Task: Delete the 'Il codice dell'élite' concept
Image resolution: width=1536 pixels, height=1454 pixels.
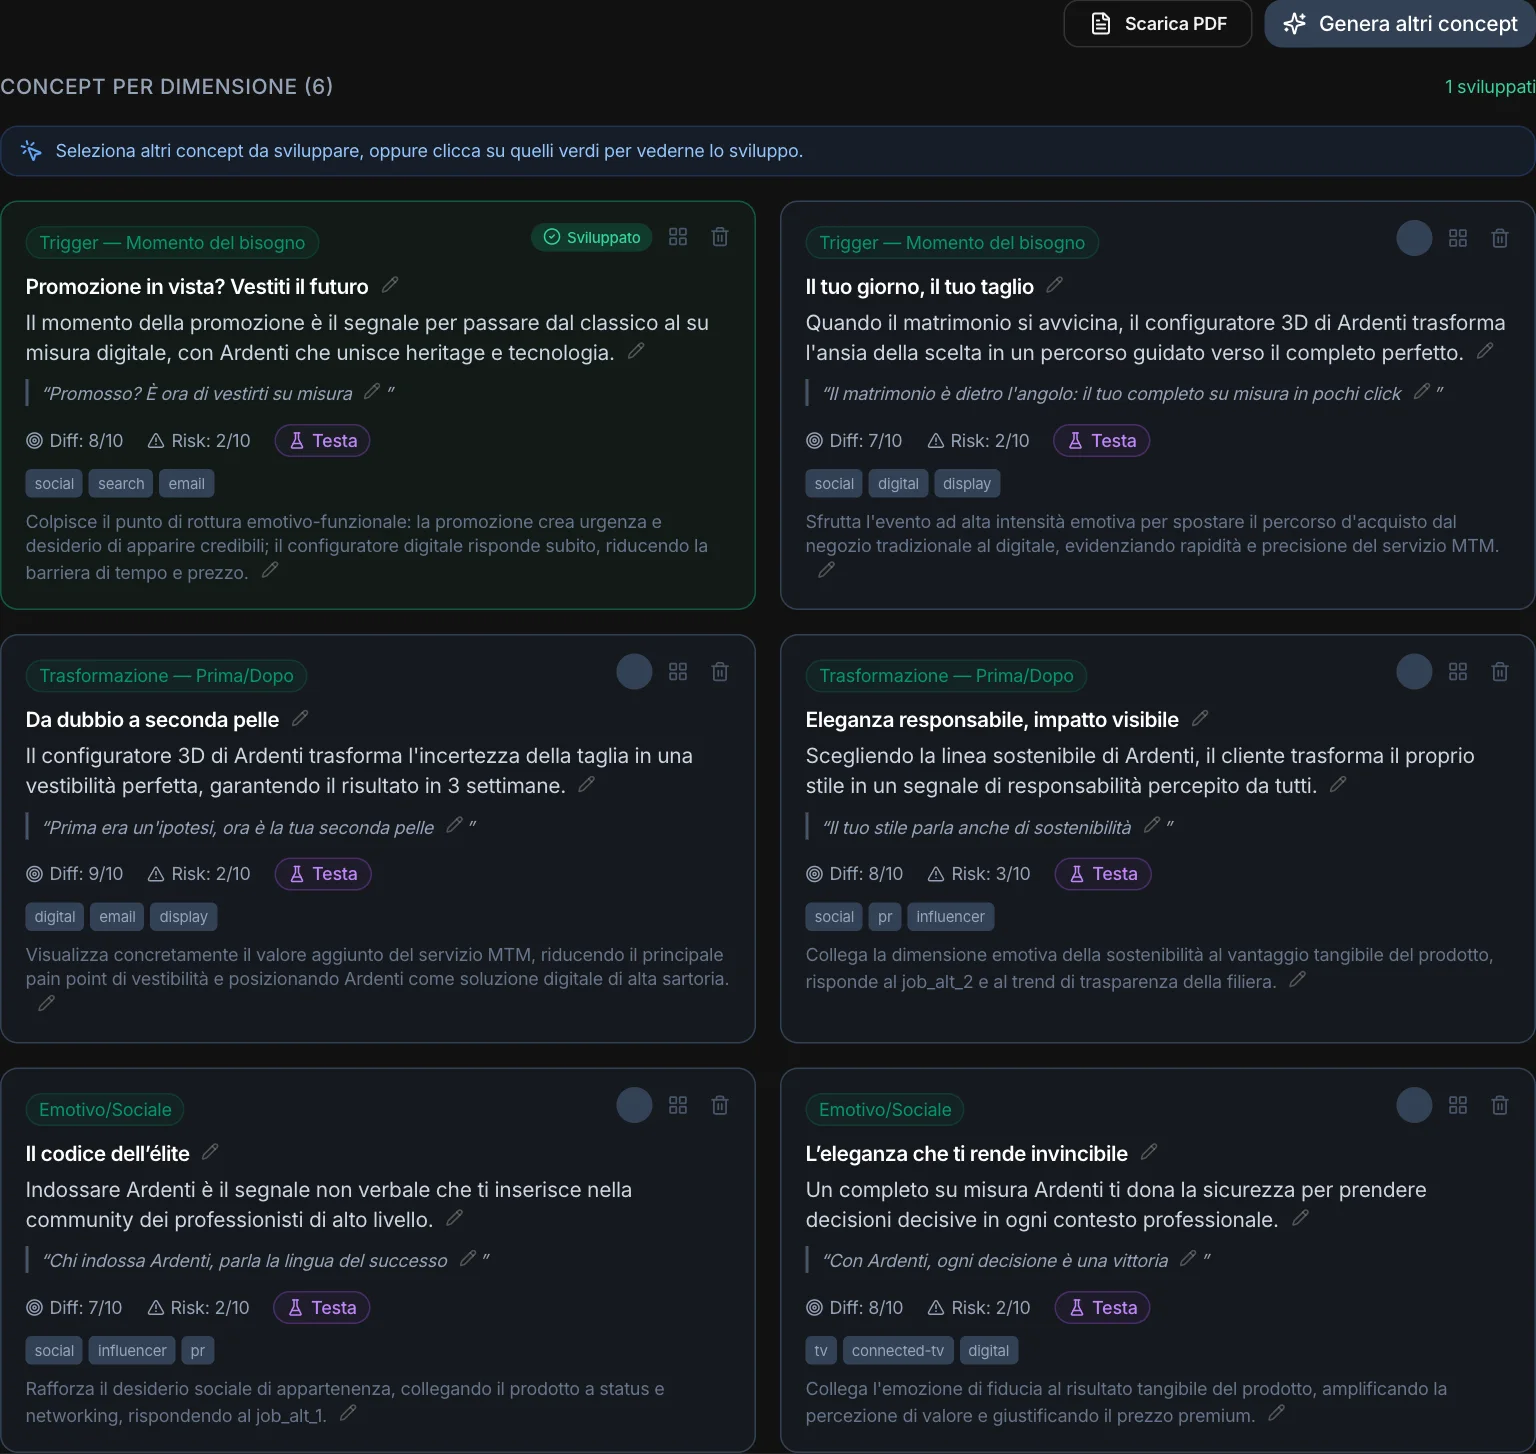Action: tap(720, 1105)
